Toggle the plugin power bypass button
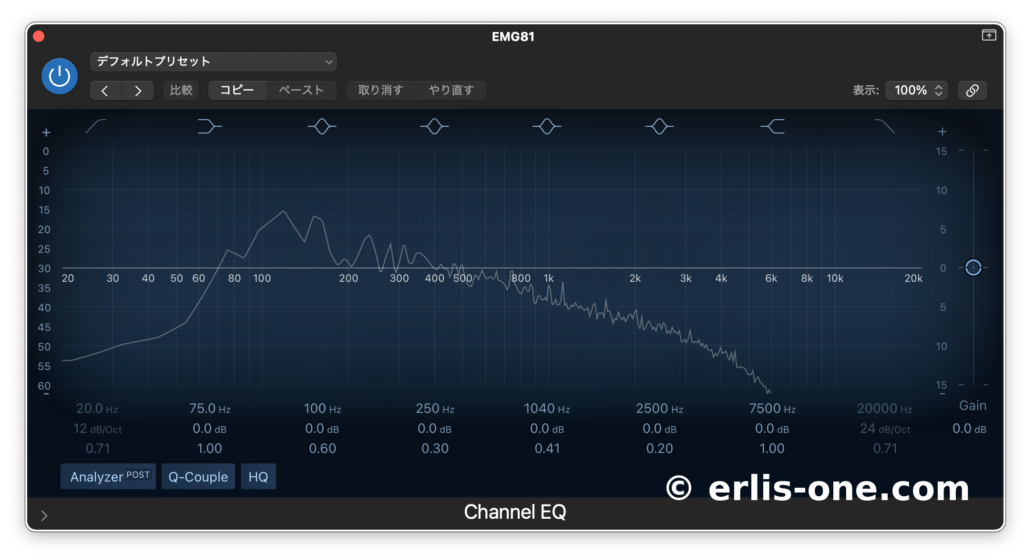The width and height of the screenshot is (1024, 554). click(x=60, y=76)
